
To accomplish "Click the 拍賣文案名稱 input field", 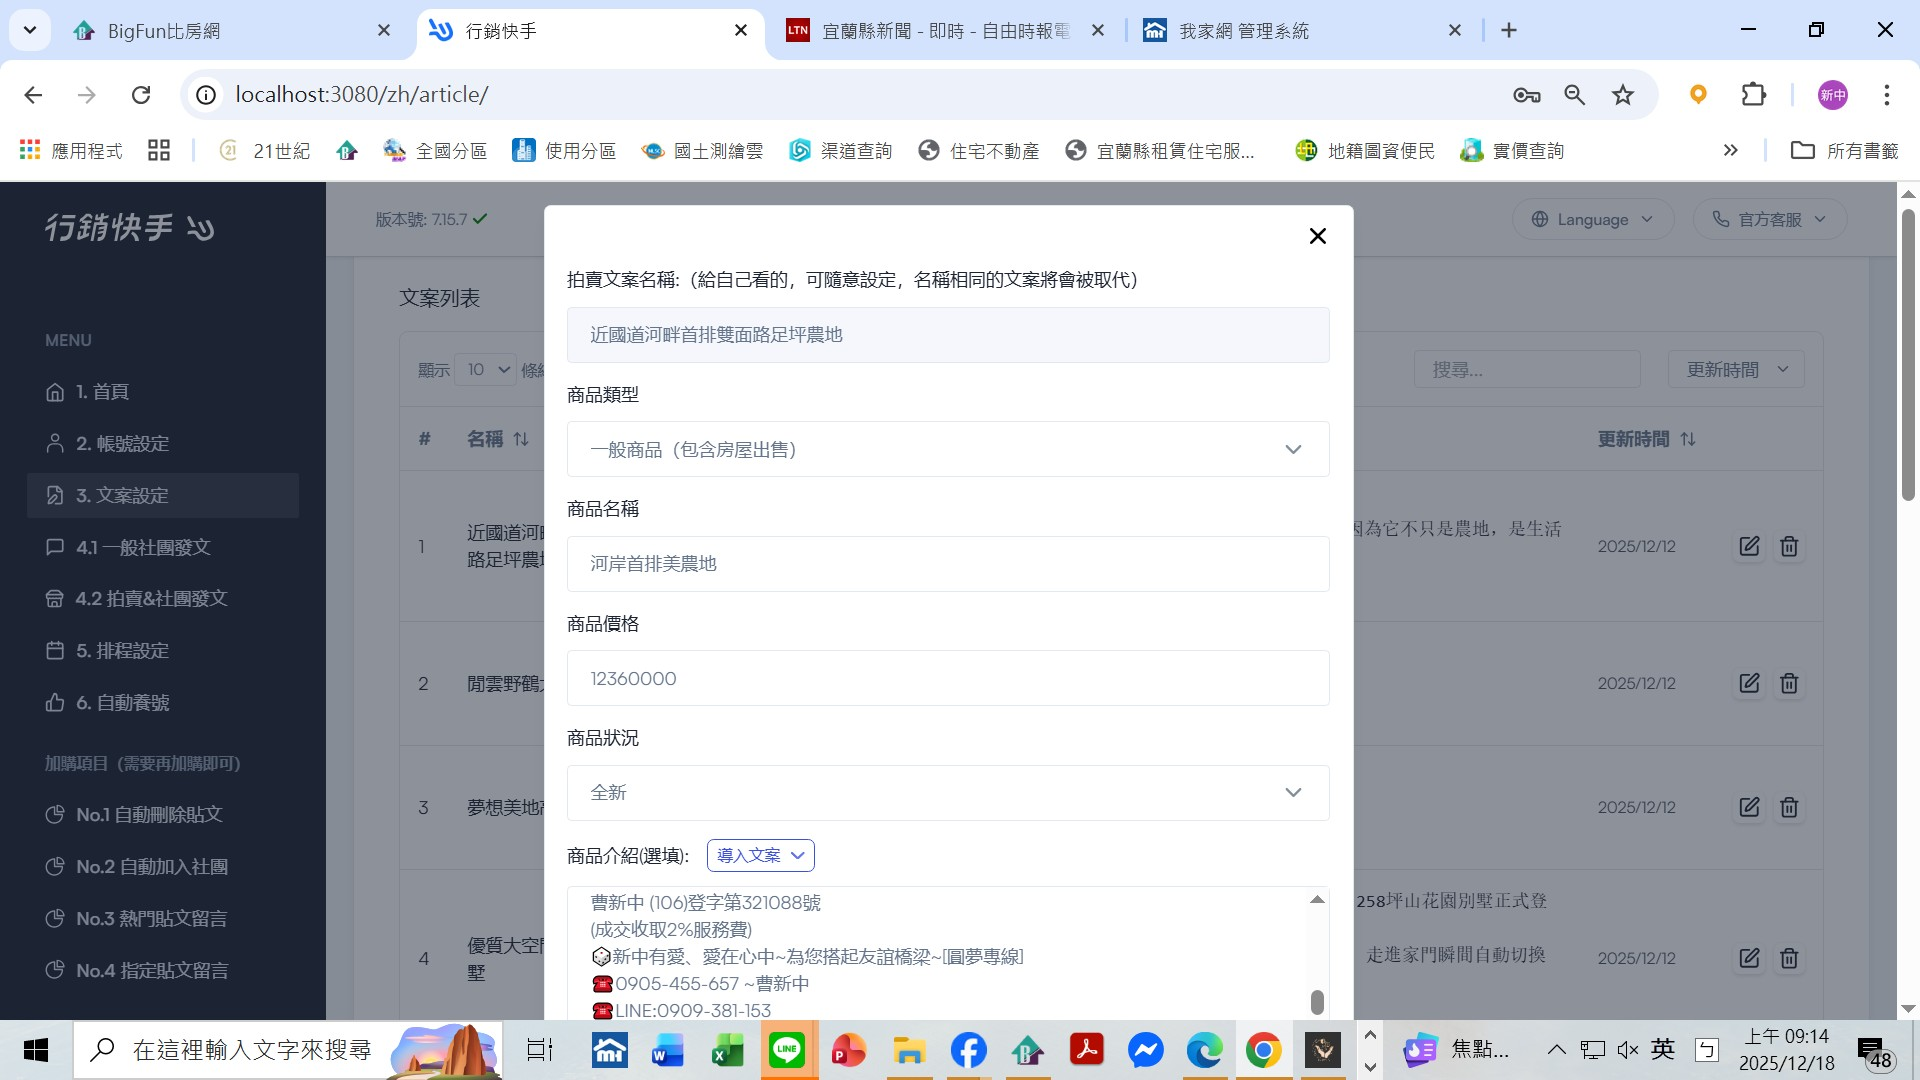I will tap(947, 335).
